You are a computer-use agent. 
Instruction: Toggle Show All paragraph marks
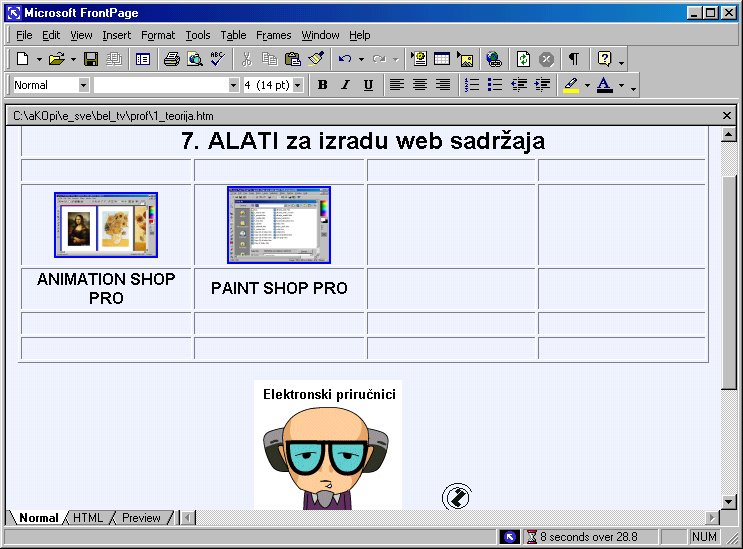click(x=574, y=59)
